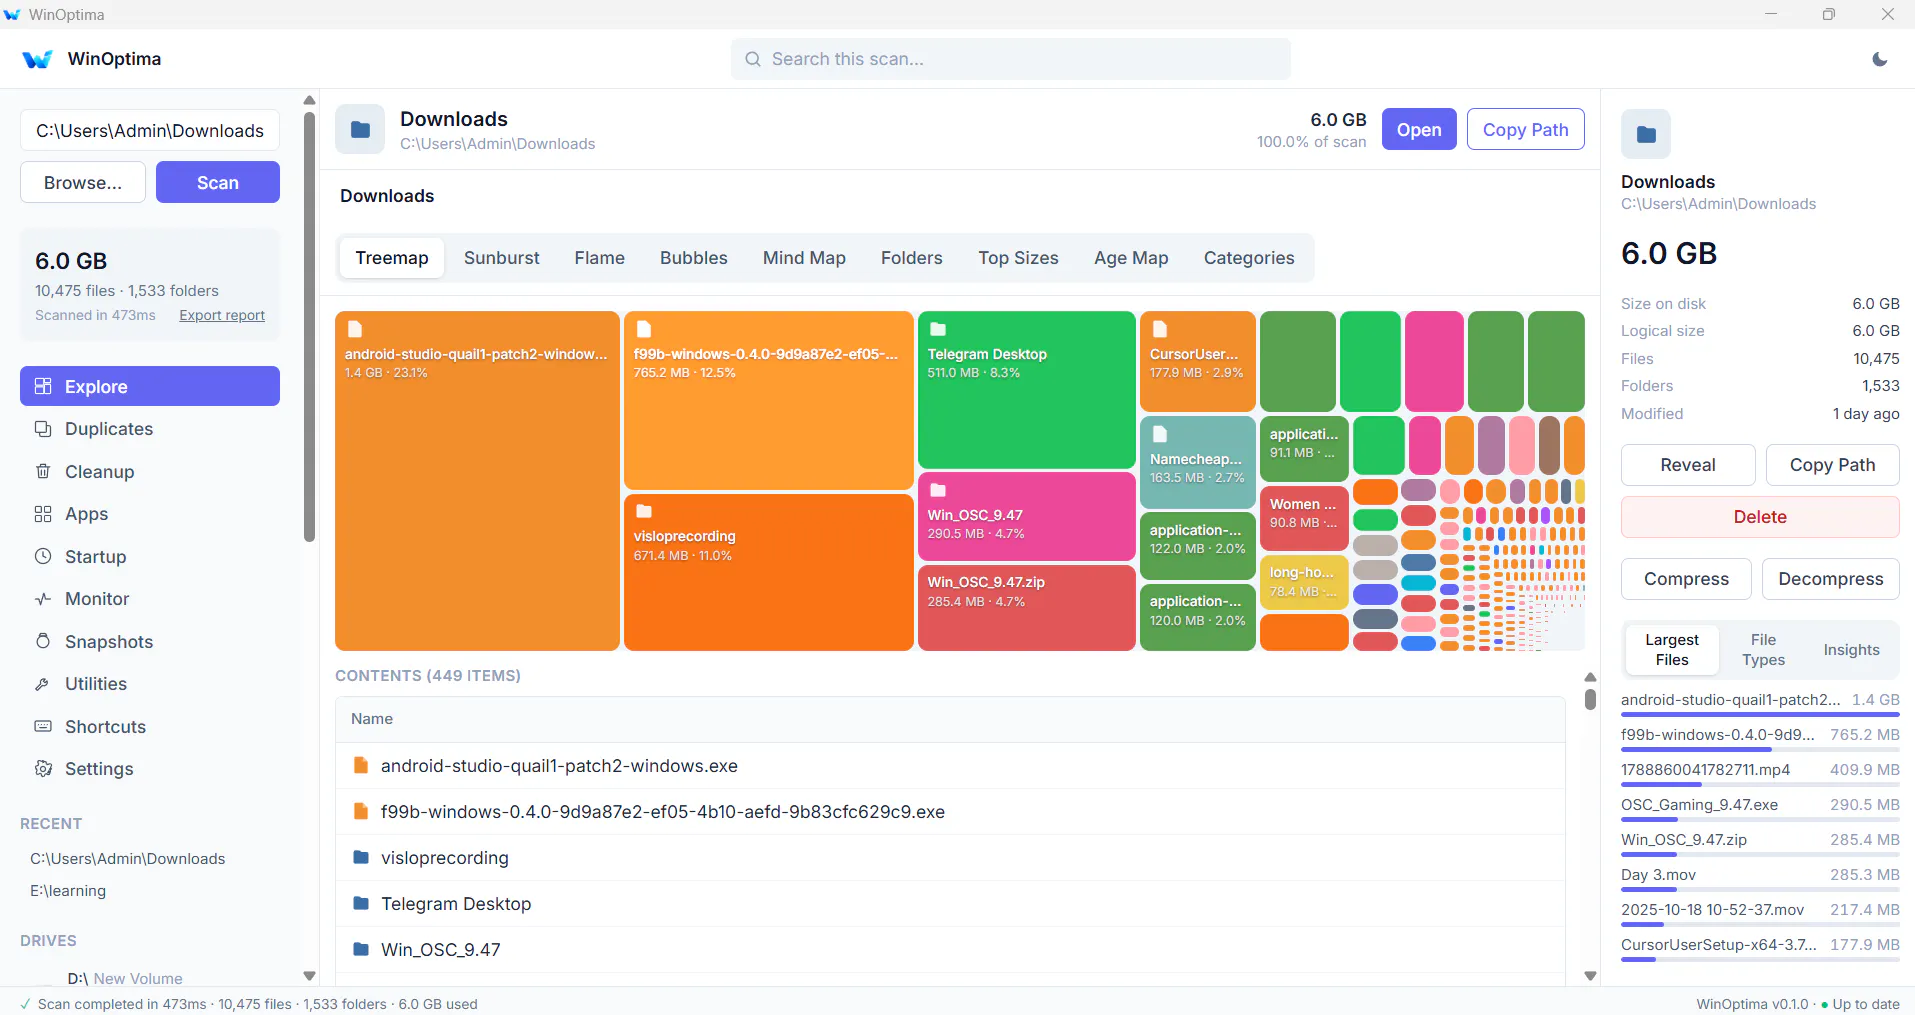This screenshot has width=1915, height=1015.
Task: Click the Monitor pulse icon
Action: (x=43, y=599)
